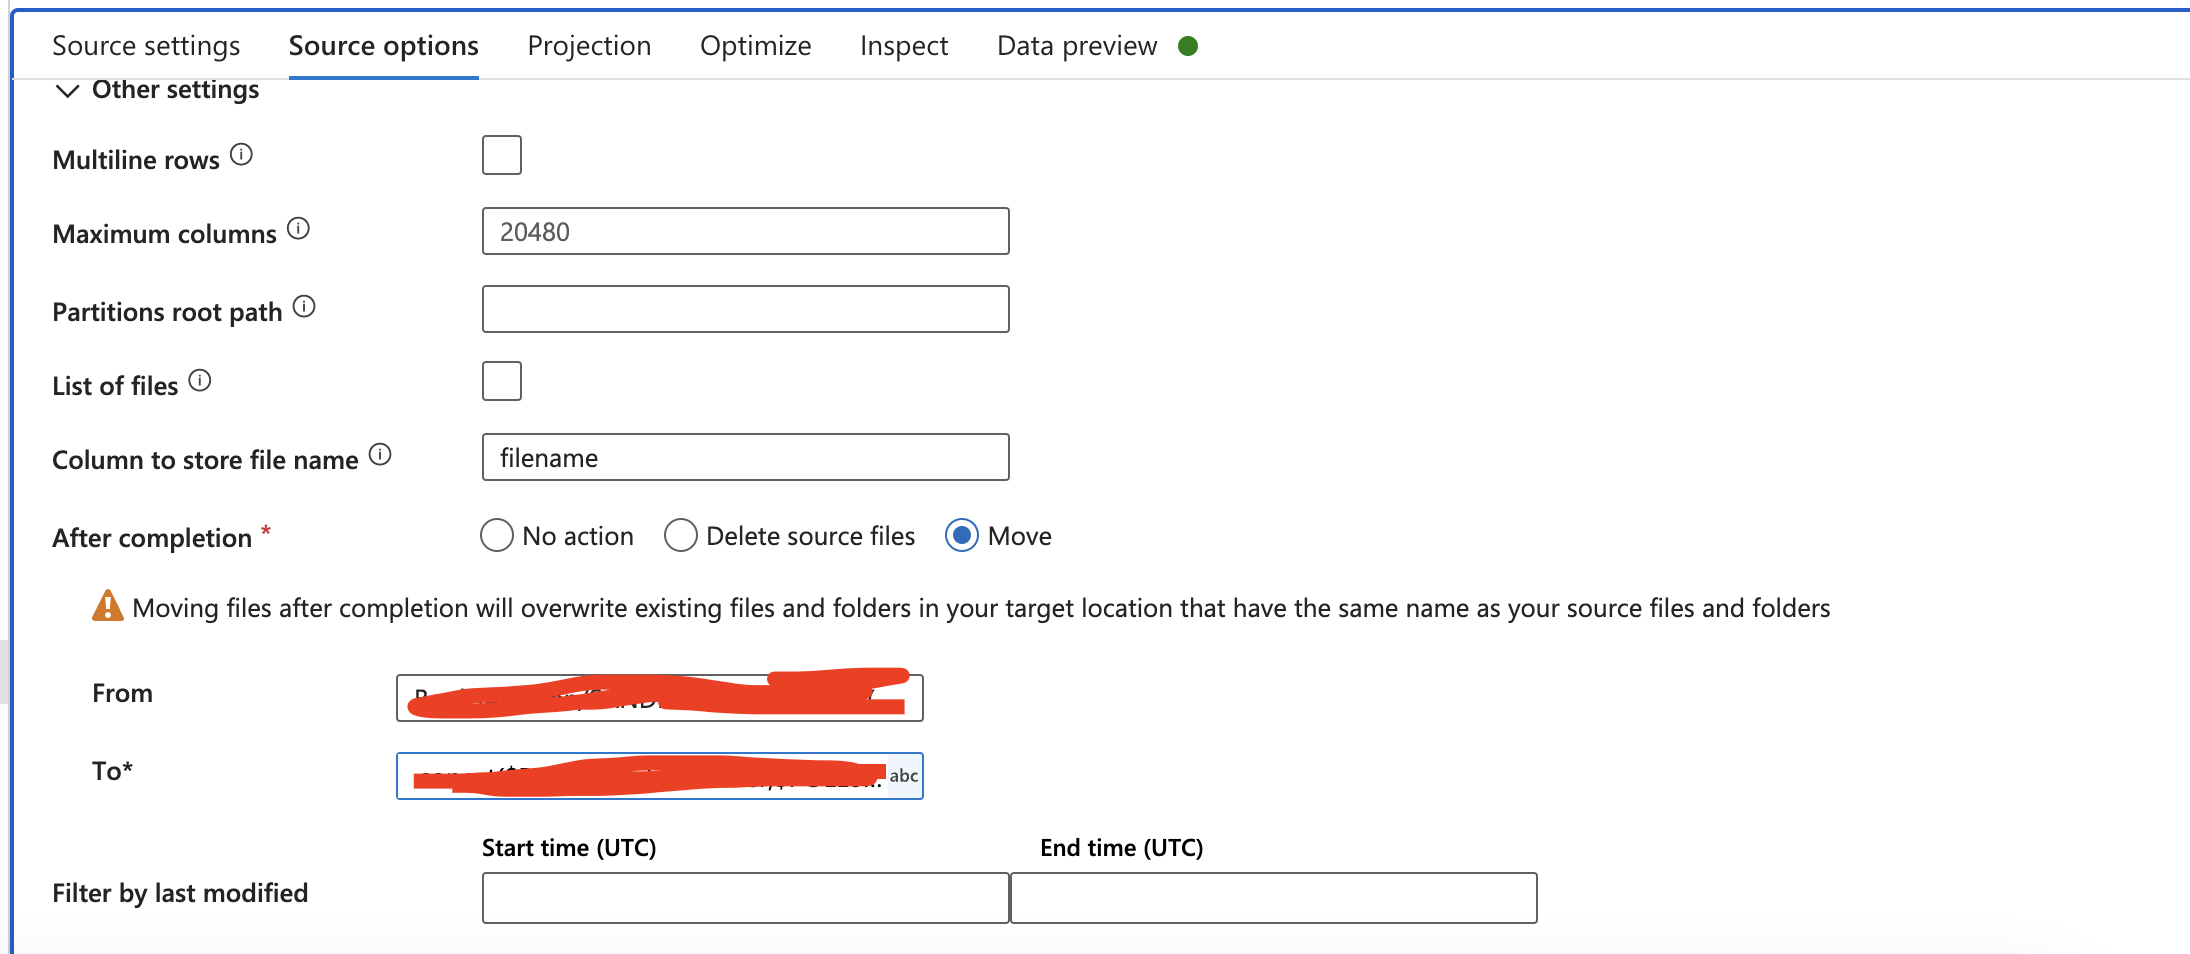Click the Partitions root path info icon
The image size is (2190, 954).
(x=304, y=307)
